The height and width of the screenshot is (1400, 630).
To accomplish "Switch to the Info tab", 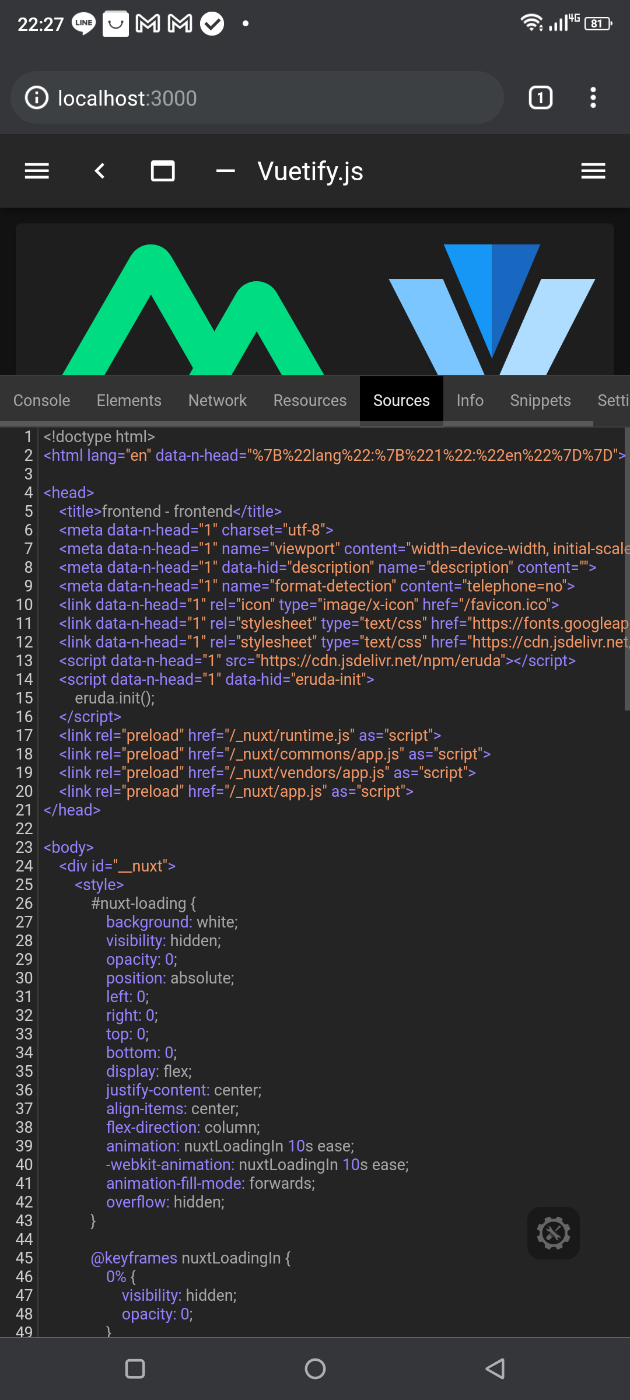I will pyautogui.click(x=470, y=400).
